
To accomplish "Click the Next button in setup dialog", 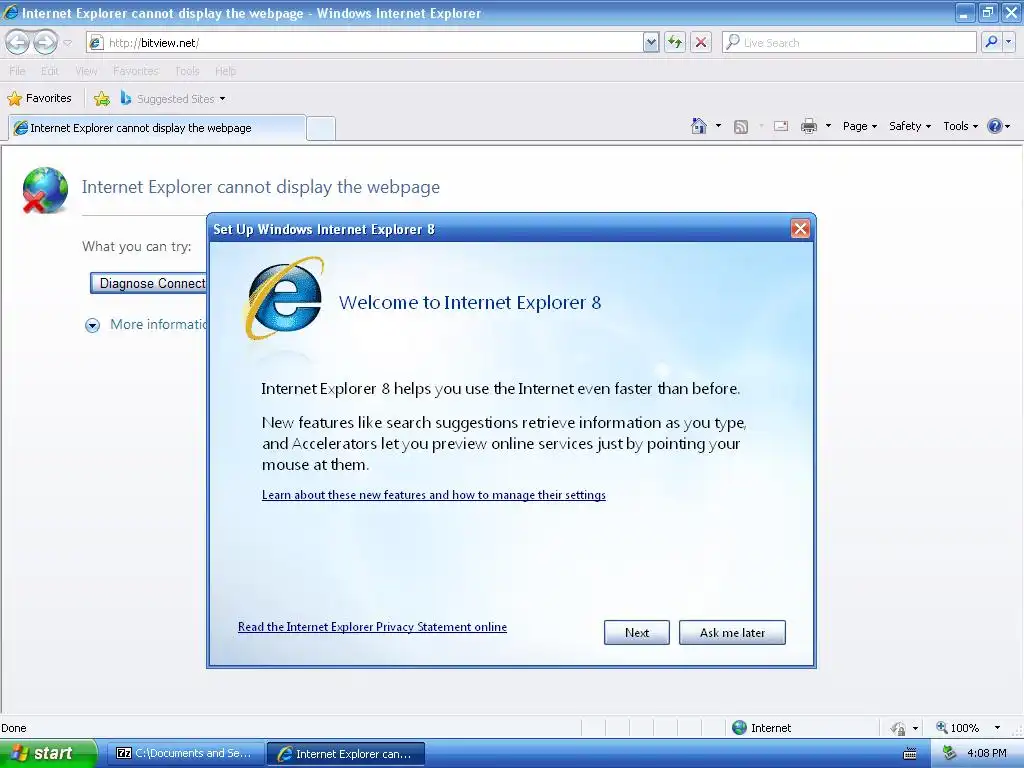I will [x=637, y=632].
